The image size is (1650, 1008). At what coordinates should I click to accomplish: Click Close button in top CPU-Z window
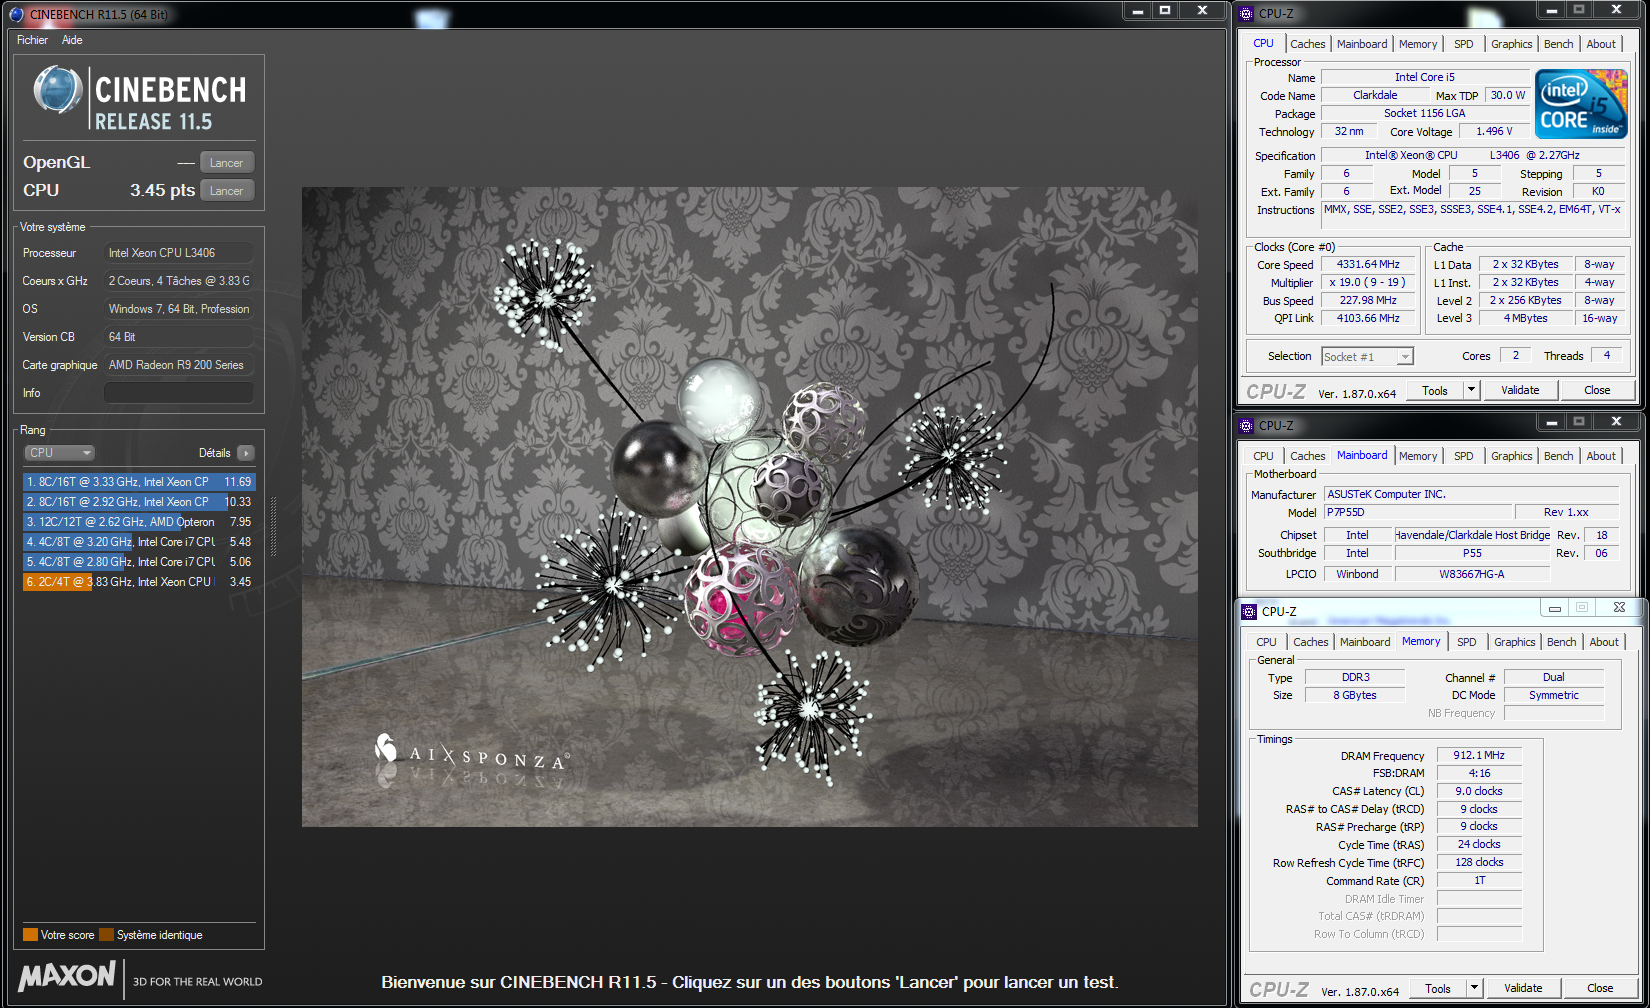click(x=1597, y=391)
